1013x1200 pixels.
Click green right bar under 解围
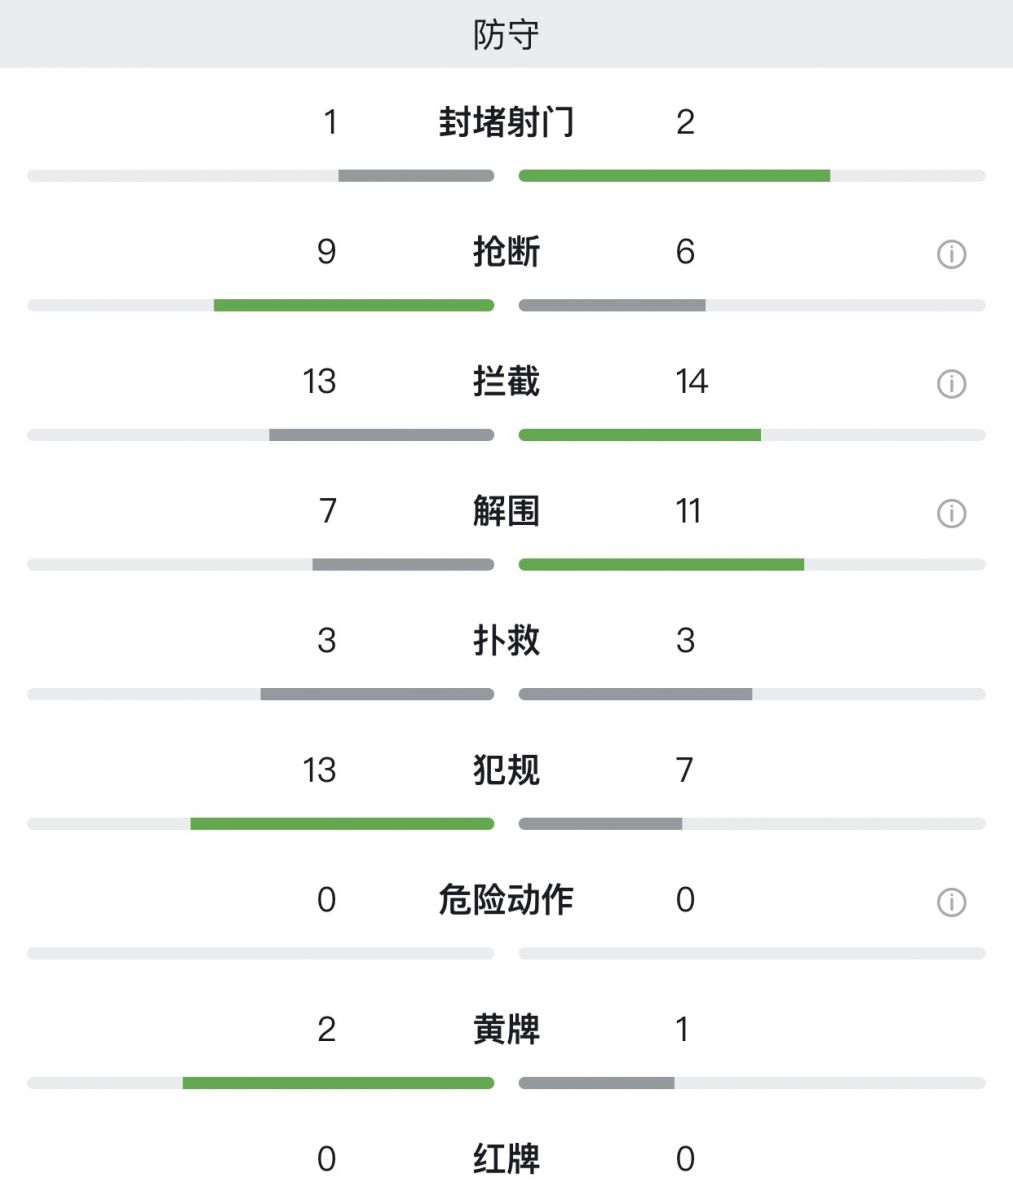coord(661,565)
